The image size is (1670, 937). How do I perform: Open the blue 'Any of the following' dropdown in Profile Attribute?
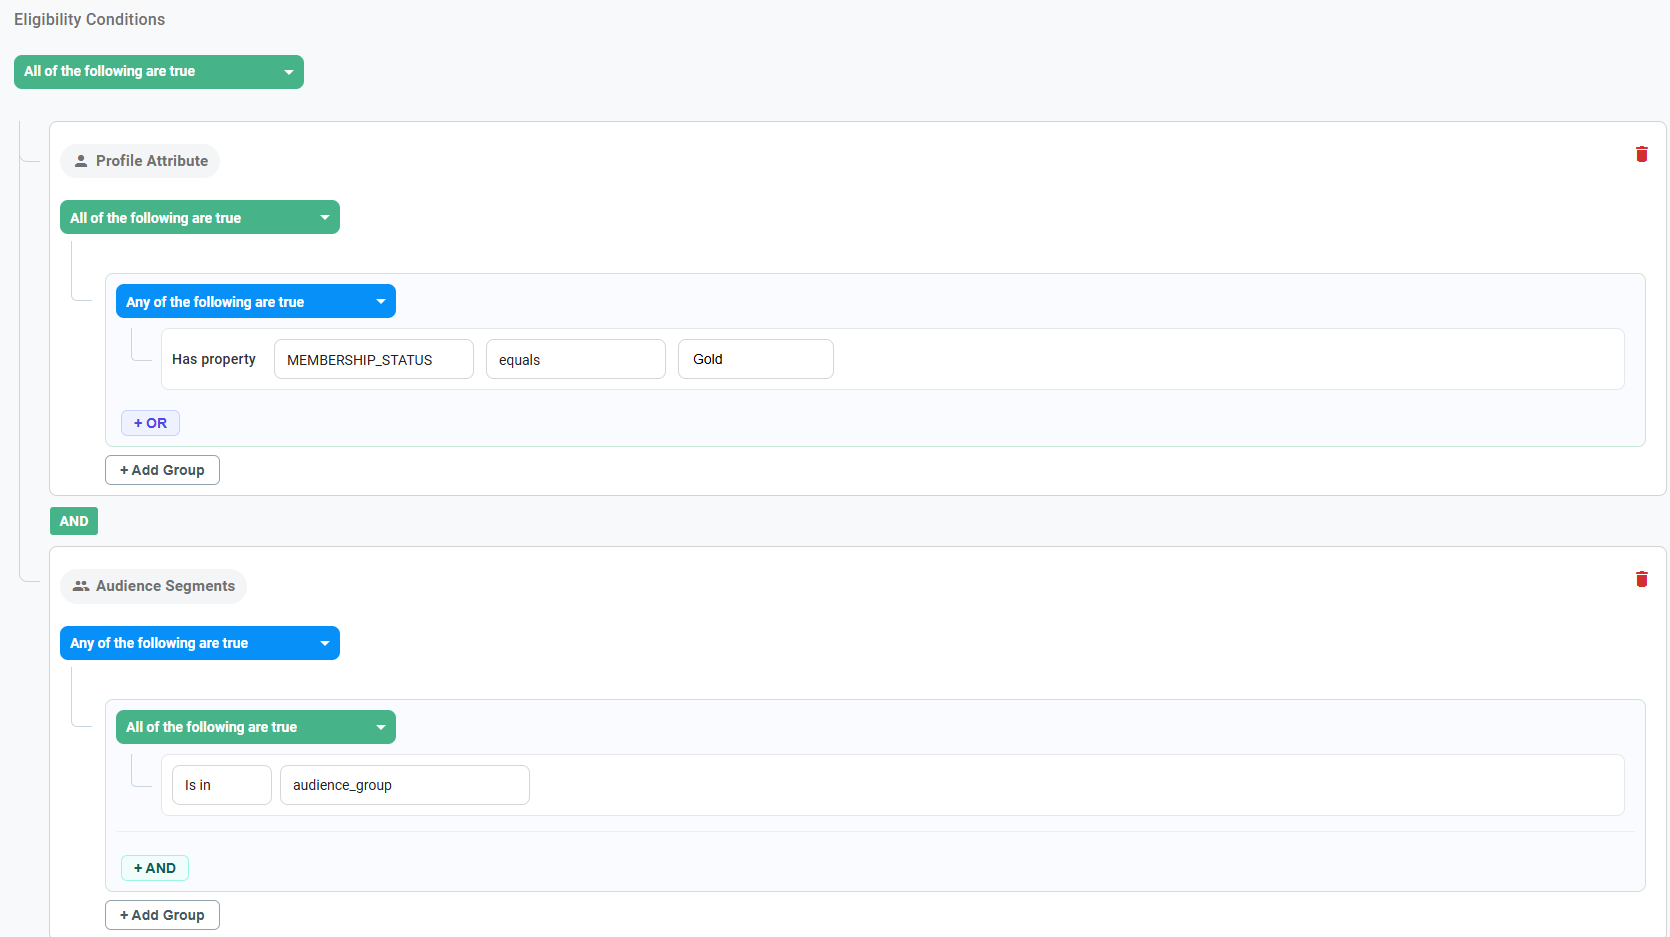[x=256, y=301]
